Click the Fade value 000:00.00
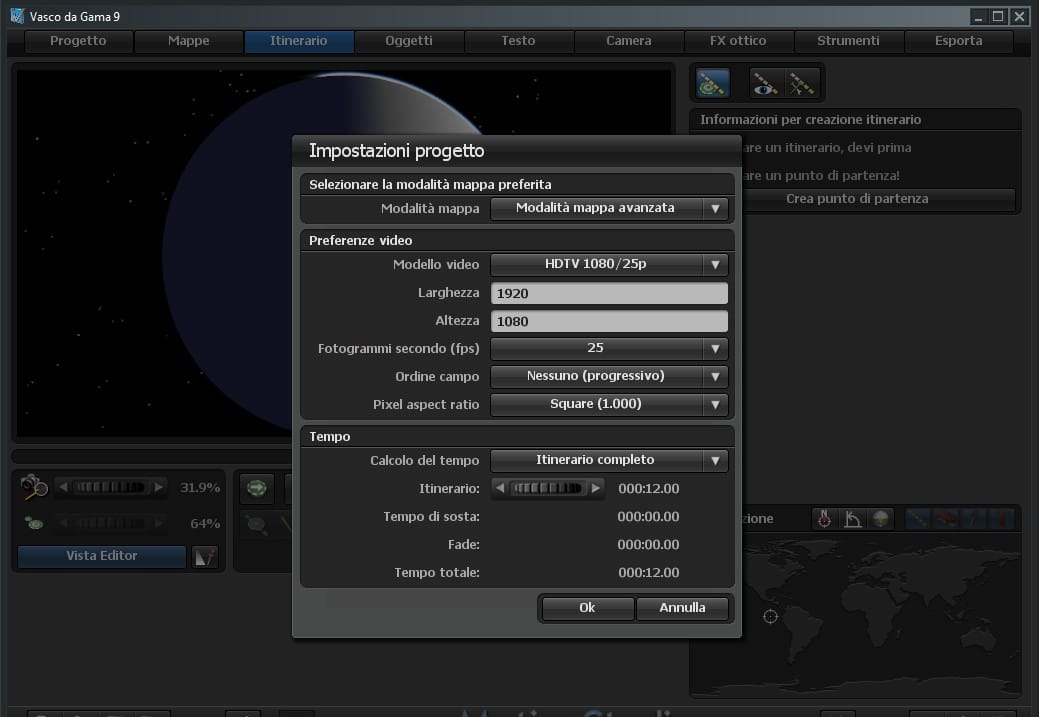The width and height of the screenshot is (1039, 717). [649, 545]
